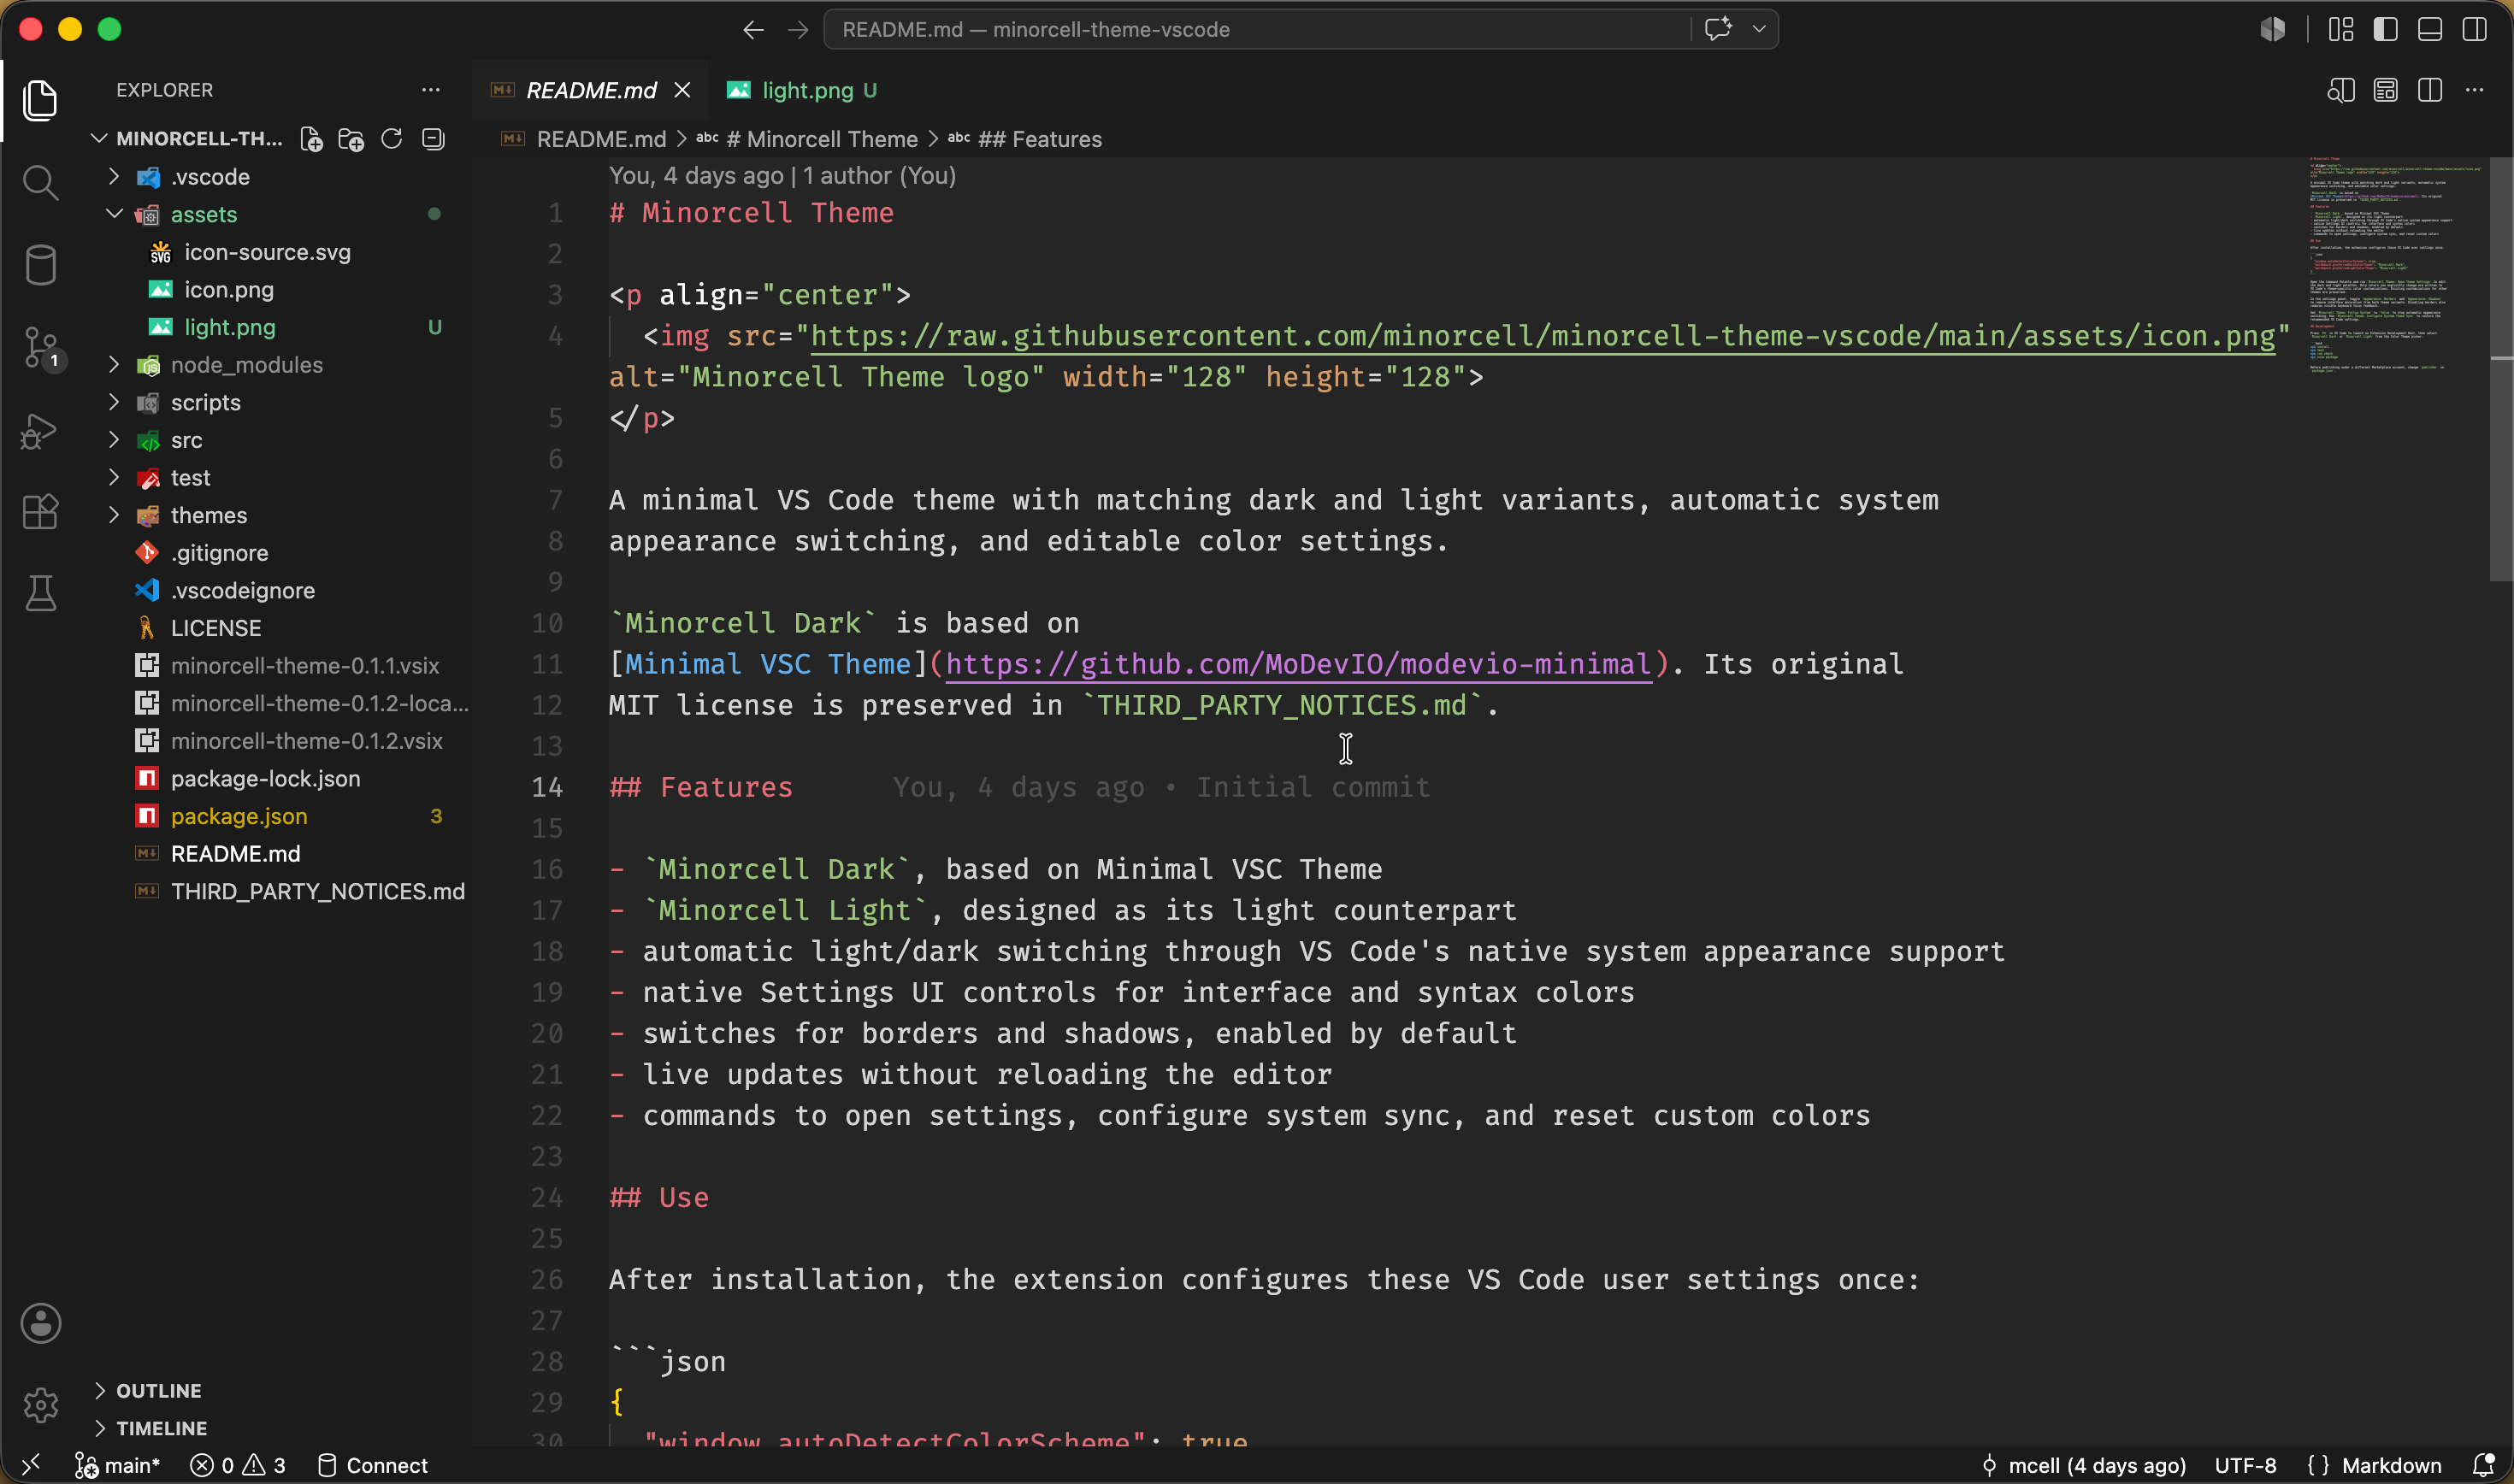Open the raw.githubusercontent.com icon.png URL
This screenshot has height=1484, width=2514.
pyautogui.click(x=1542, y=336)
